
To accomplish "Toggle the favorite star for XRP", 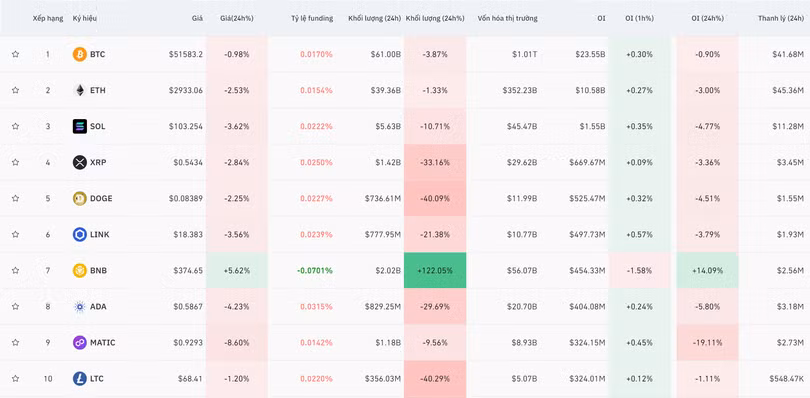I will click(x=15, y=162).
